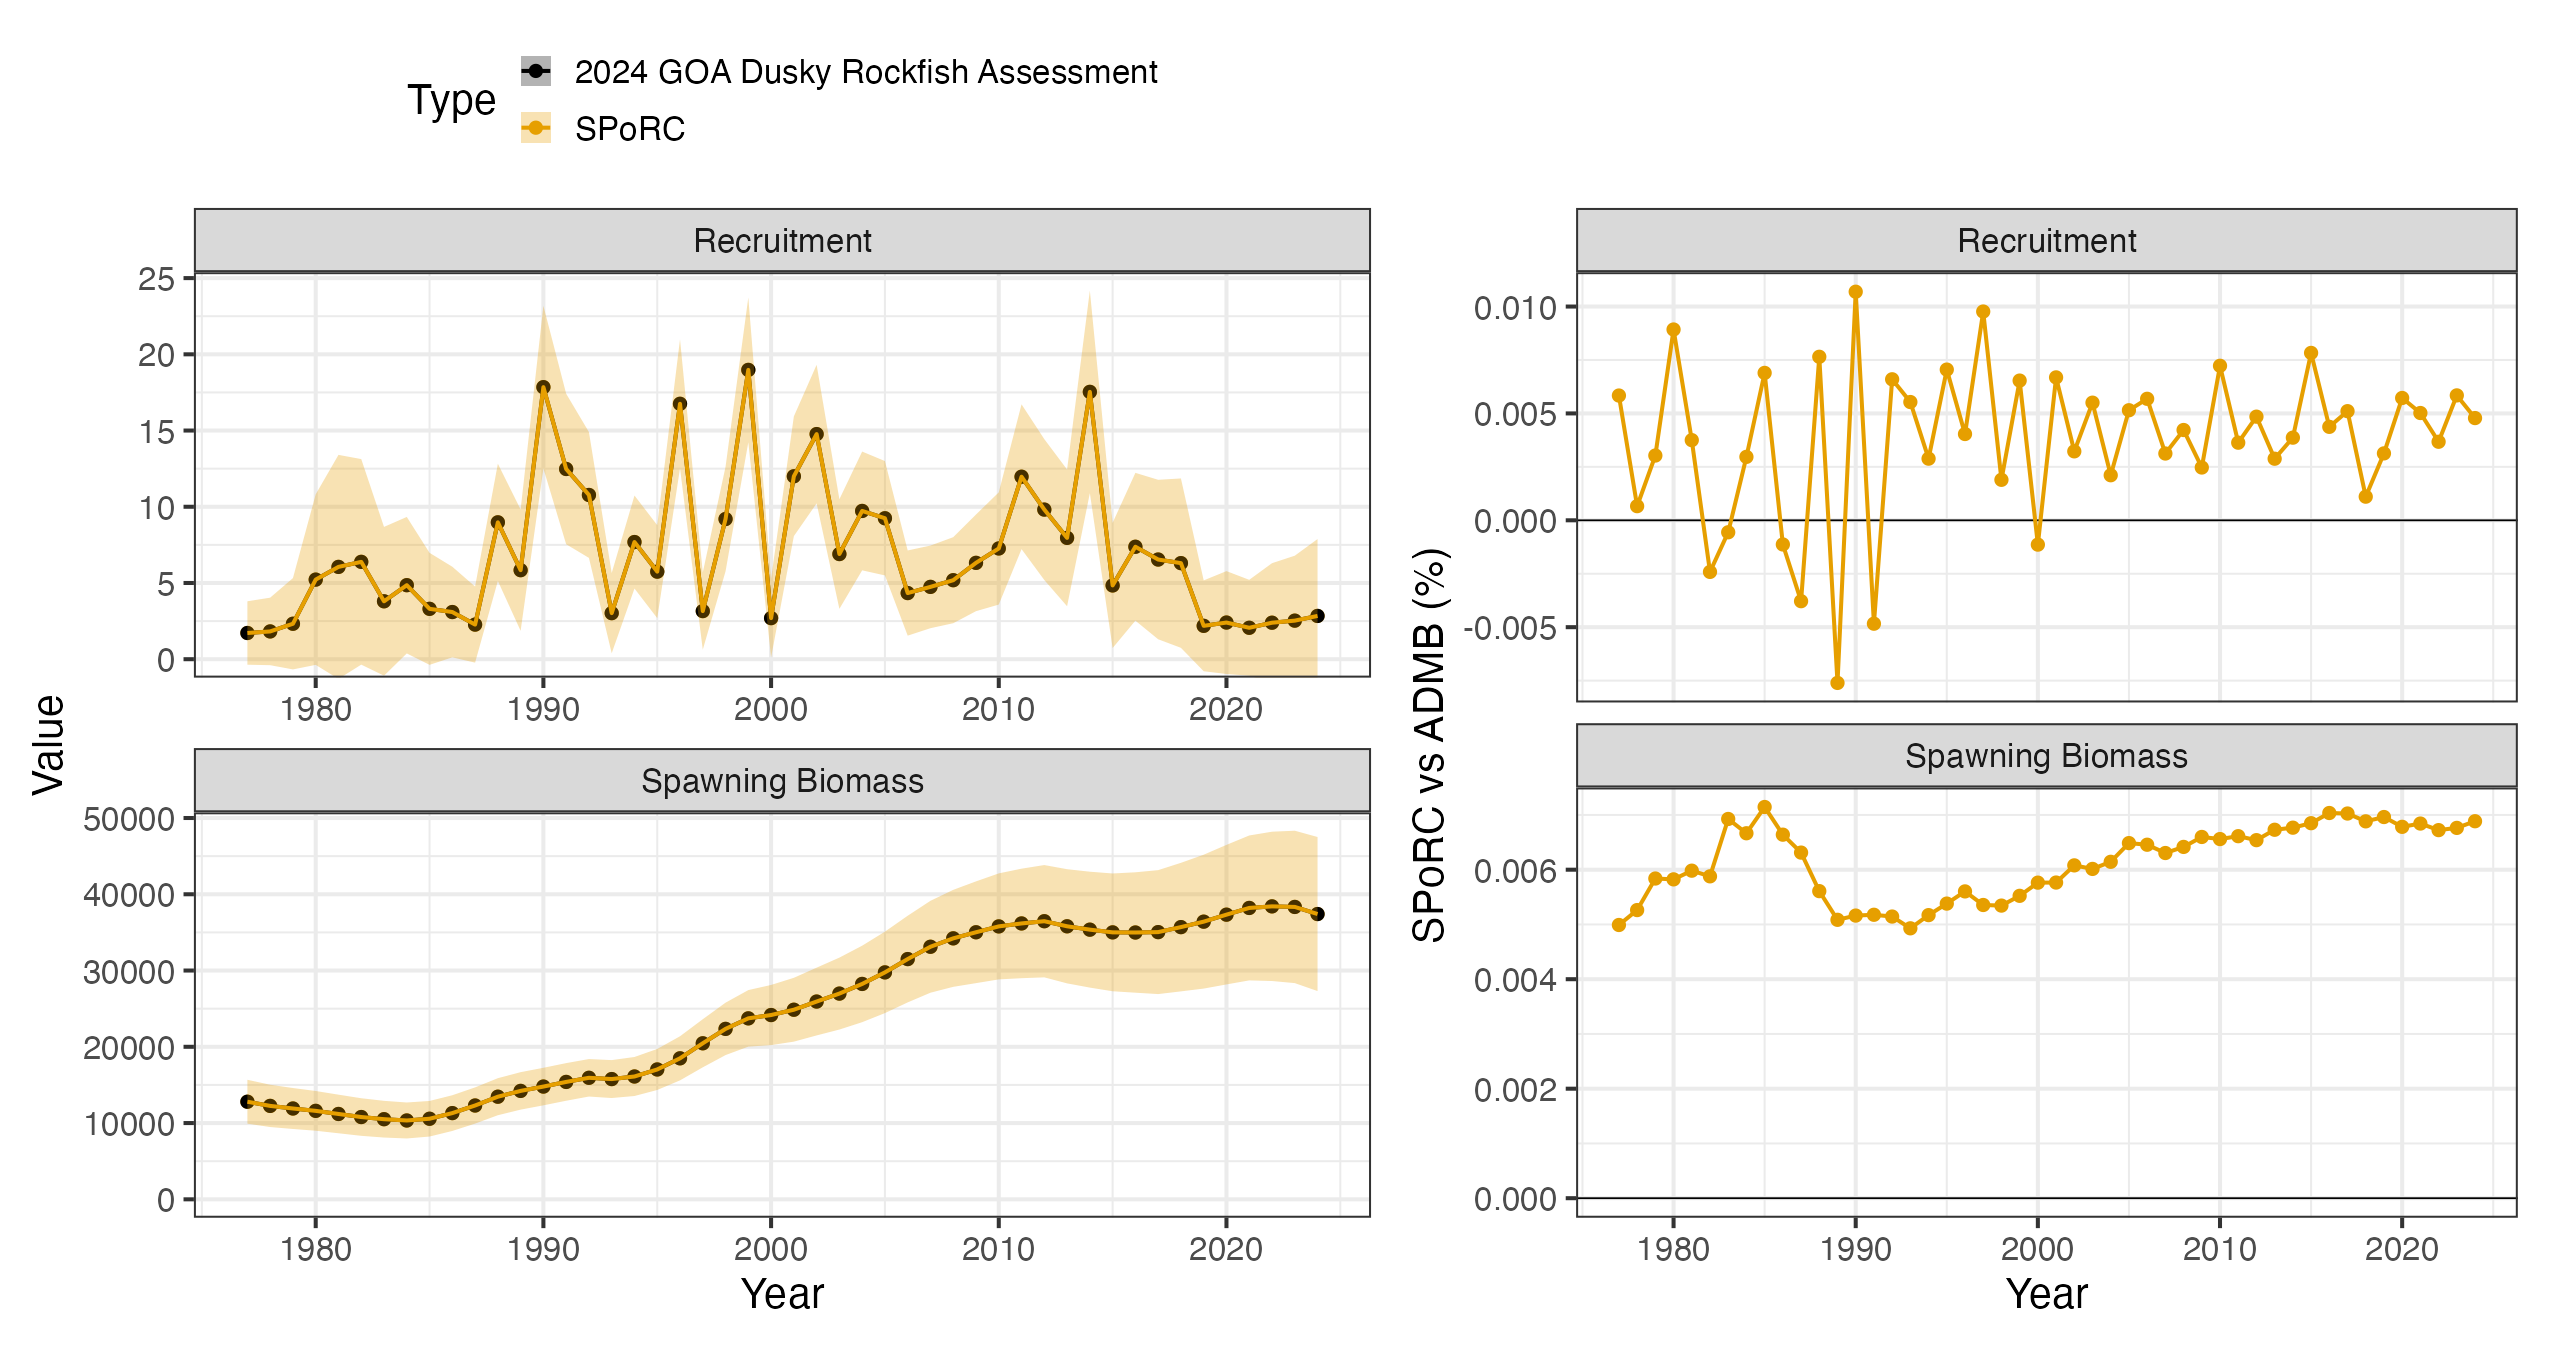This screenshot has height=1350, width=2550.
Task: Click the 'SPoRC vs ADMB (%)' axis title
Action: point(1429,745)
